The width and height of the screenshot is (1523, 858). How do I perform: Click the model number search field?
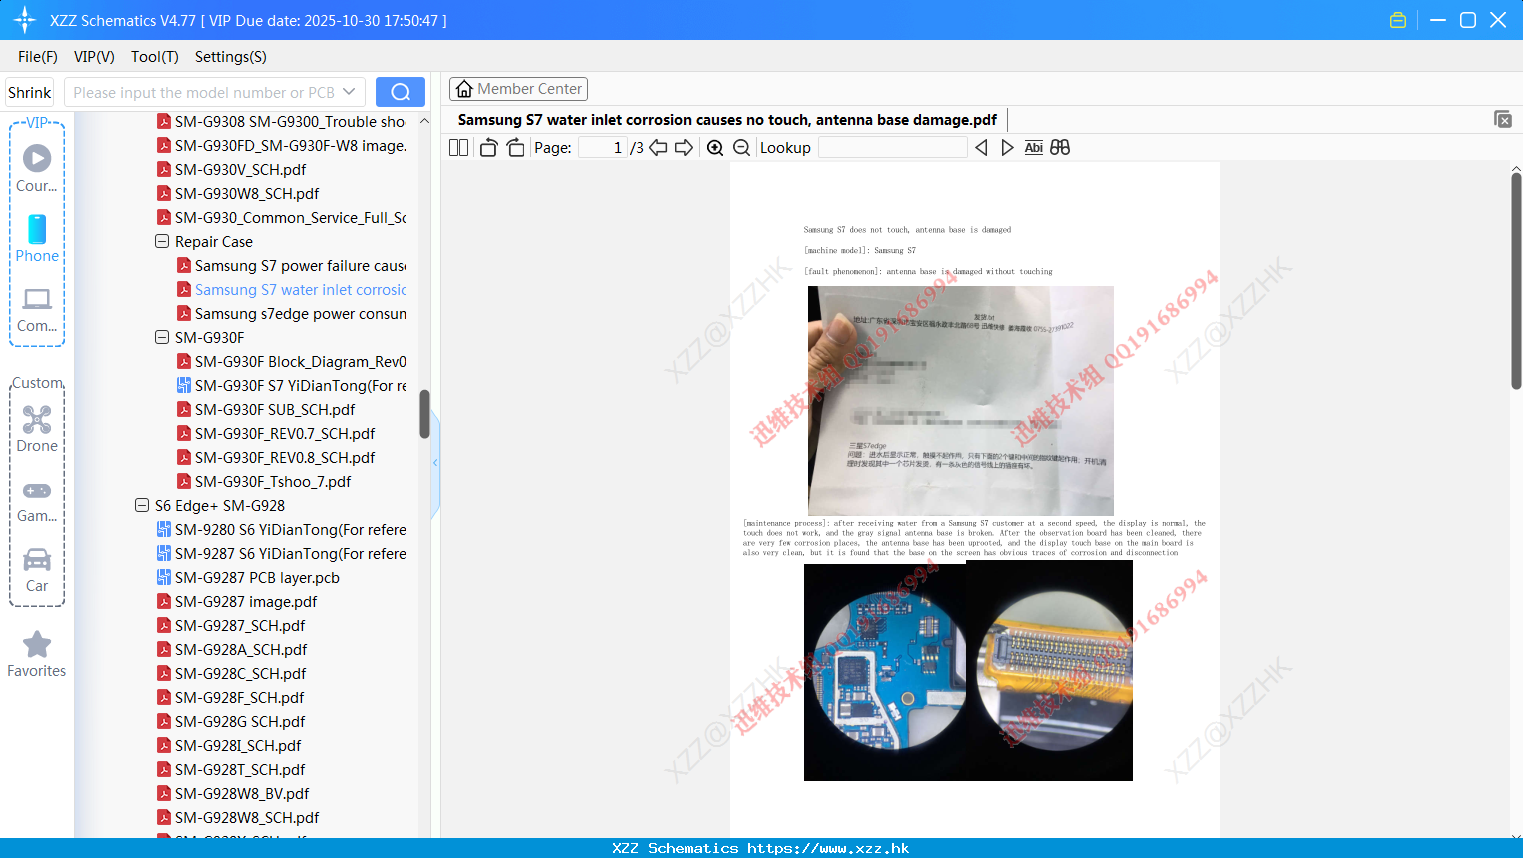click(x=204, y=92)
